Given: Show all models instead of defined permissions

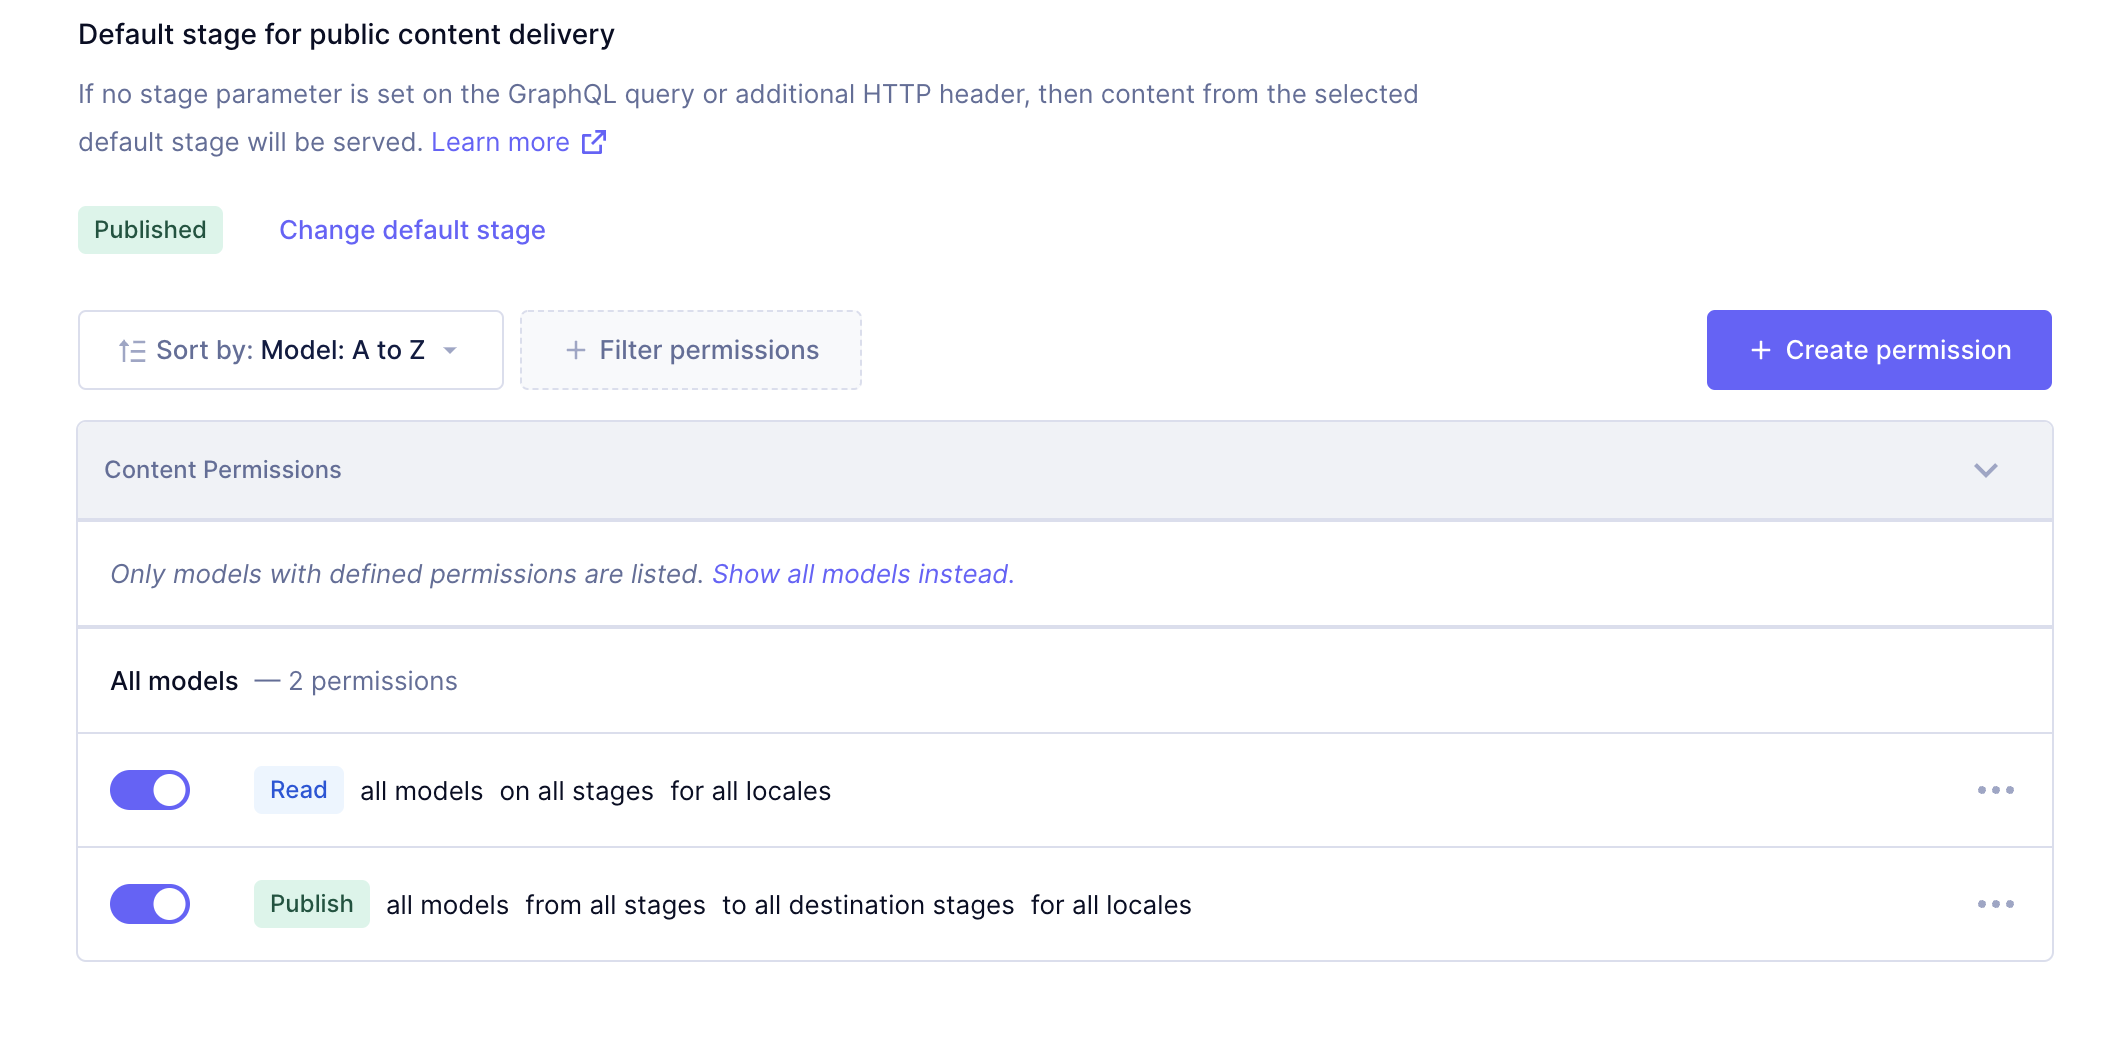Looking at the screenshot, I should 861,574.
